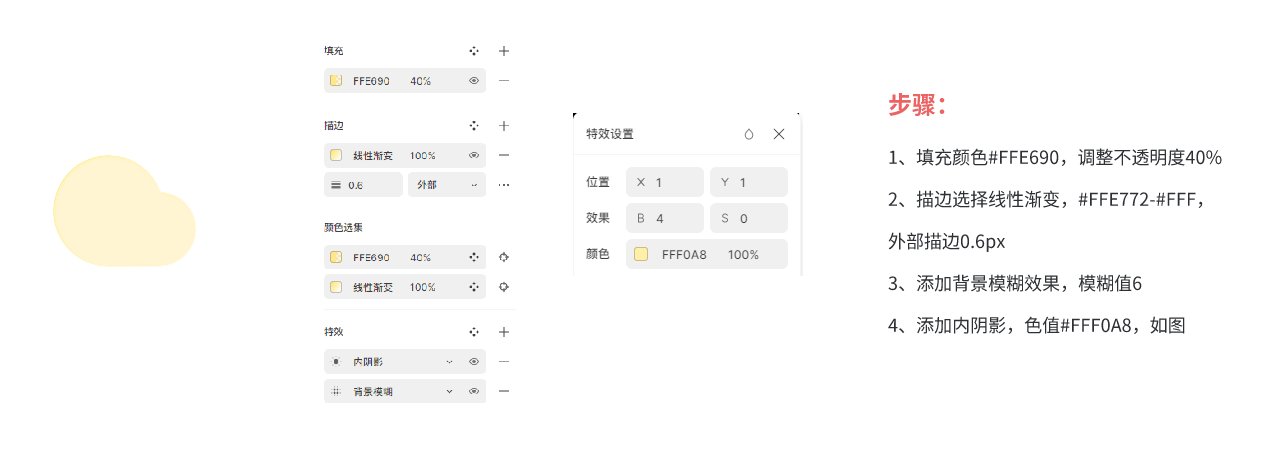
Task: Remove the 内阴影 effect
Action: coord(504,361)
